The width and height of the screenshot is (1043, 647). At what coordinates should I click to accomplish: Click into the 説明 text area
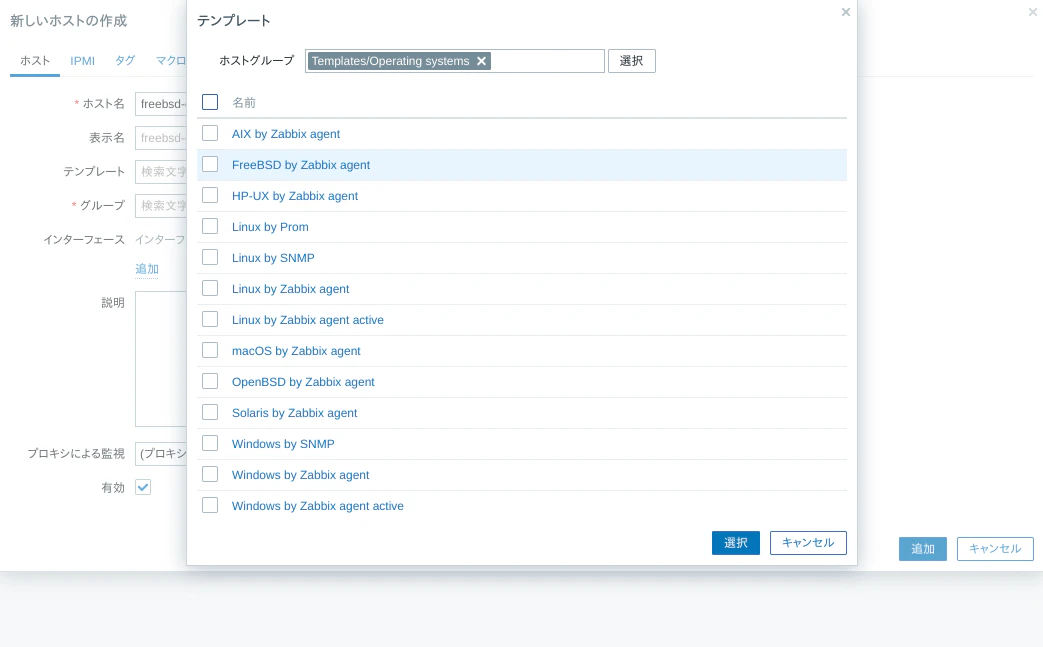(161, 359)
